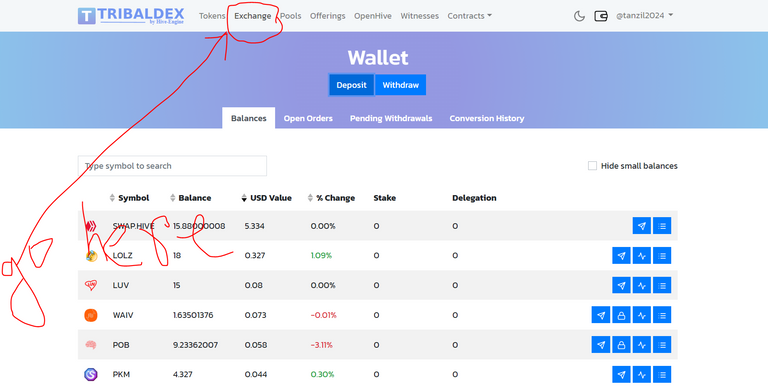Image resolution: width=768 pixels, height=389 pixels.
Task: Click the Deposit button
Action: coord(351,85)
